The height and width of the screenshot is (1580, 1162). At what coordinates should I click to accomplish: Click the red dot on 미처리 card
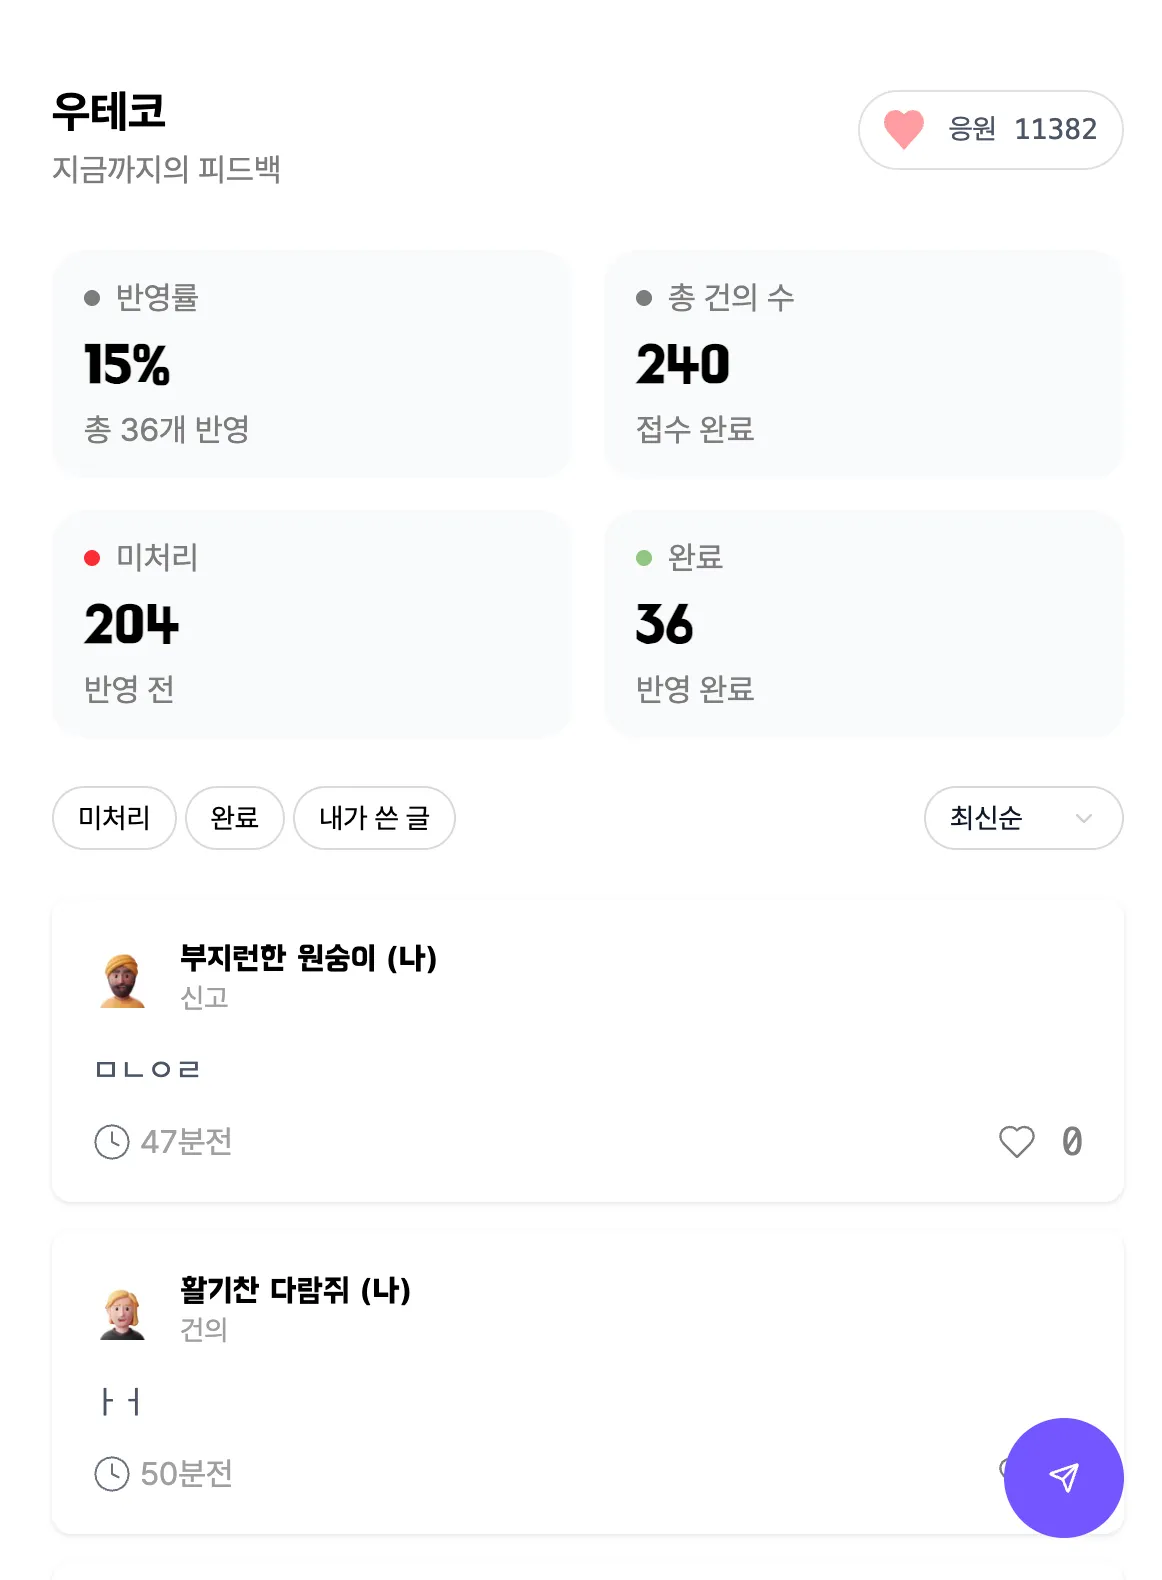click(92, 558)
